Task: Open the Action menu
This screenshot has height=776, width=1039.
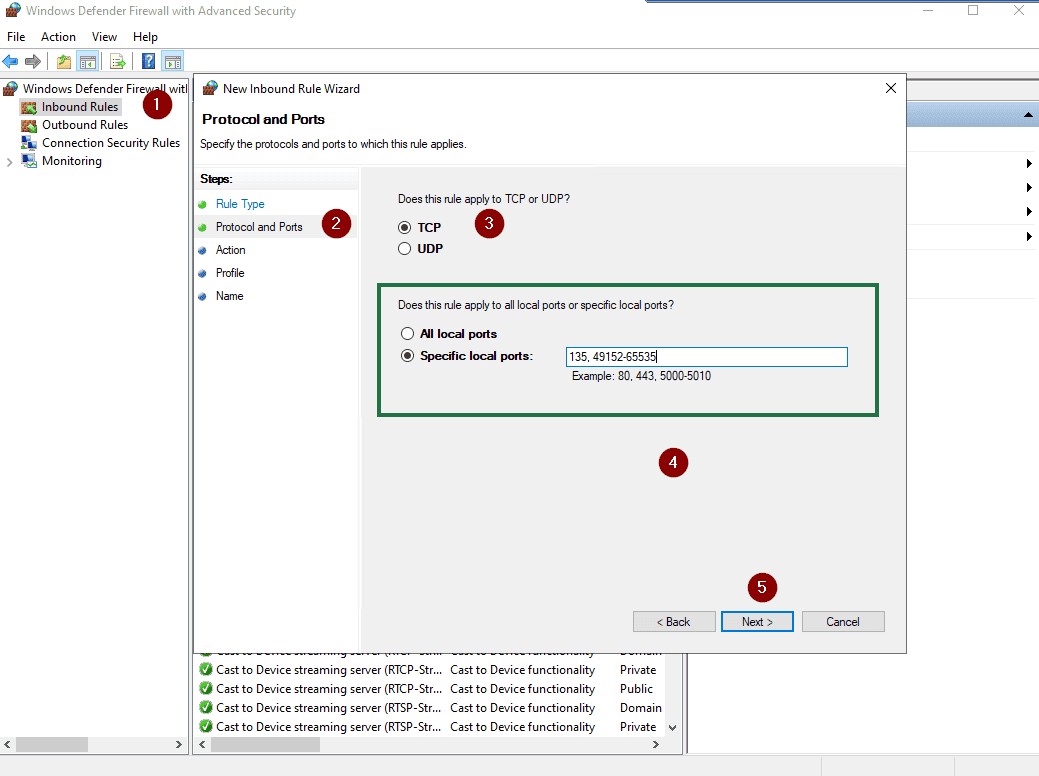Action: 58,37
